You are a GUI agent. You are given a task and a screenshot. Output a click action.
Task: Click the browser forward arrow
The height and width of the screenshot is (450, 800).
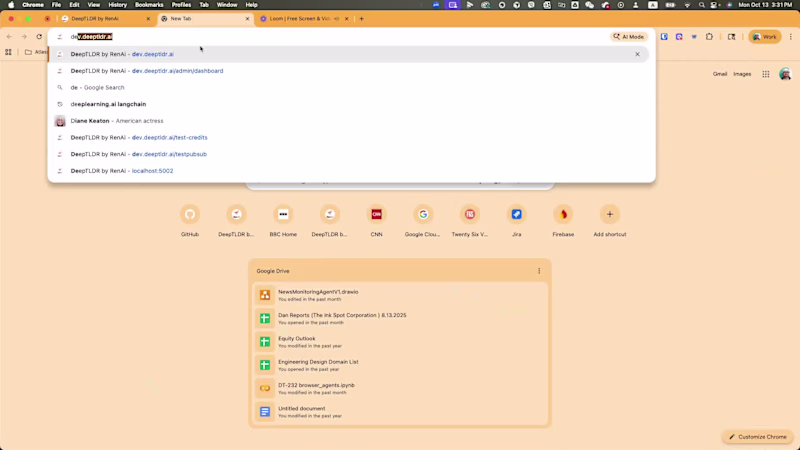[x=23, y=37]
